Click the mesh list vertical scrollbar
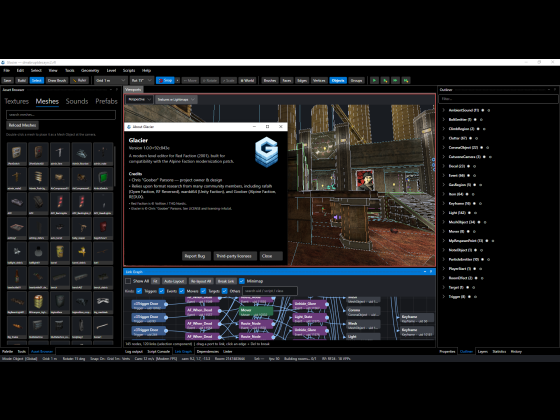 (115, 166)
